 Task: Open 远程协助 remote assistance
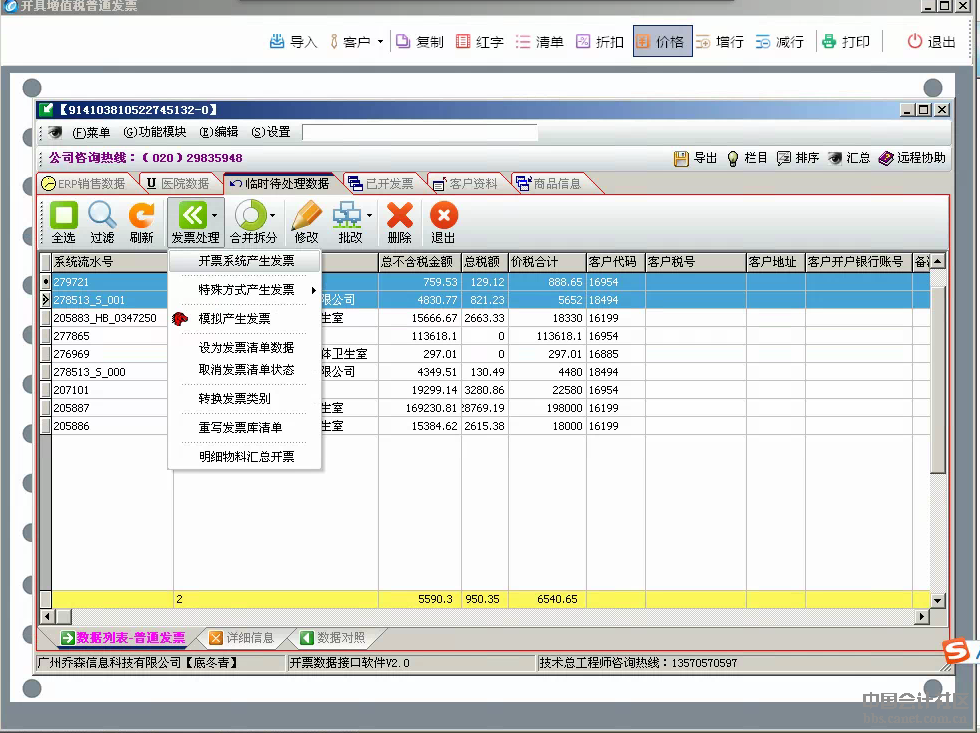click(911, 158)
